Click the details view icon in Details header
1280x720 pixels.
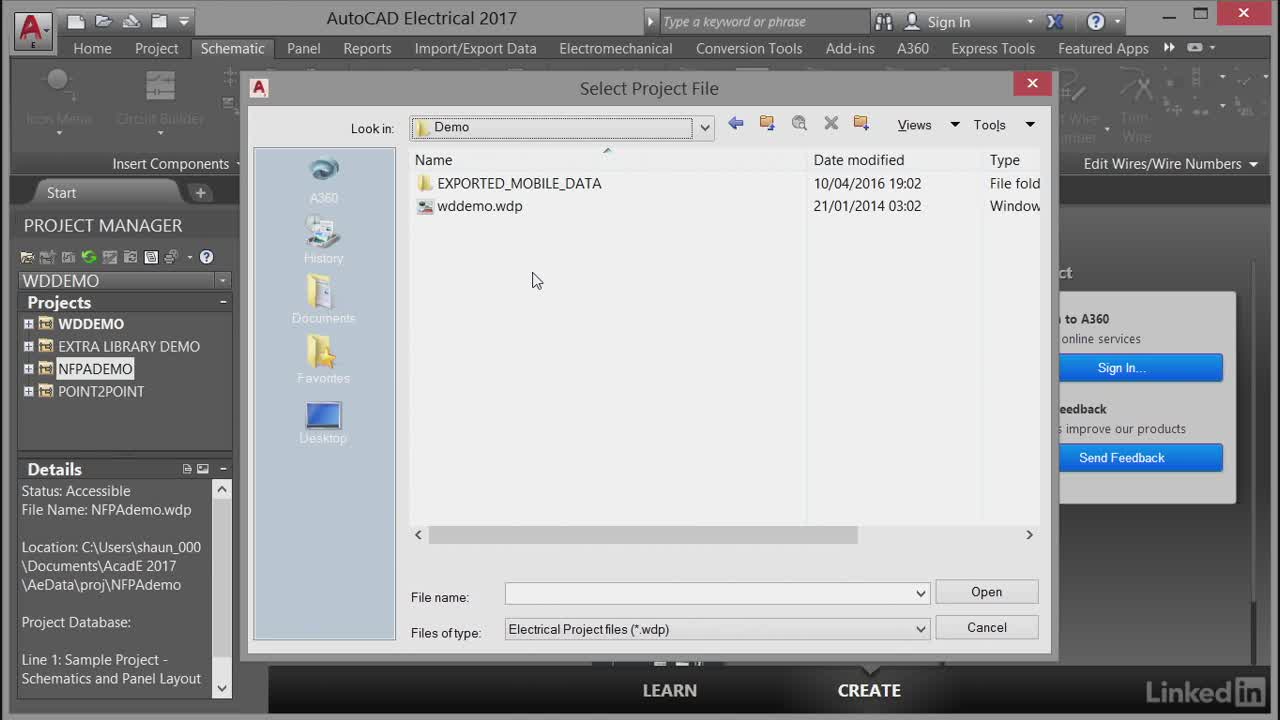(187, 469)
